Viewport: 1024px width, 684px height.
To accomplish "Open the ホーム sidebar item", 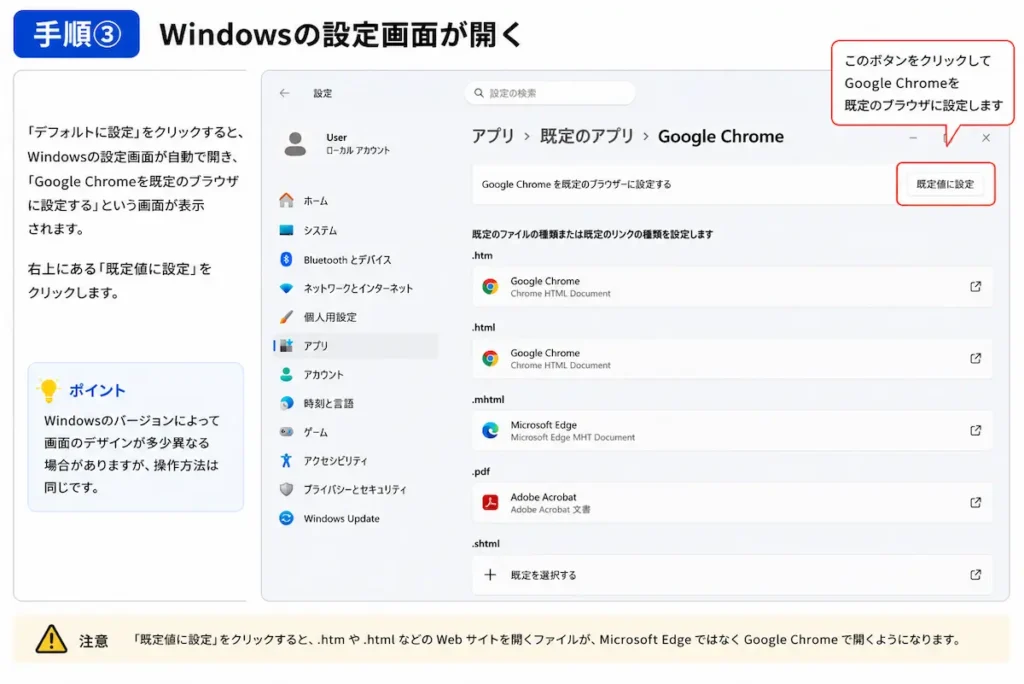I will [x=355, y=201].
